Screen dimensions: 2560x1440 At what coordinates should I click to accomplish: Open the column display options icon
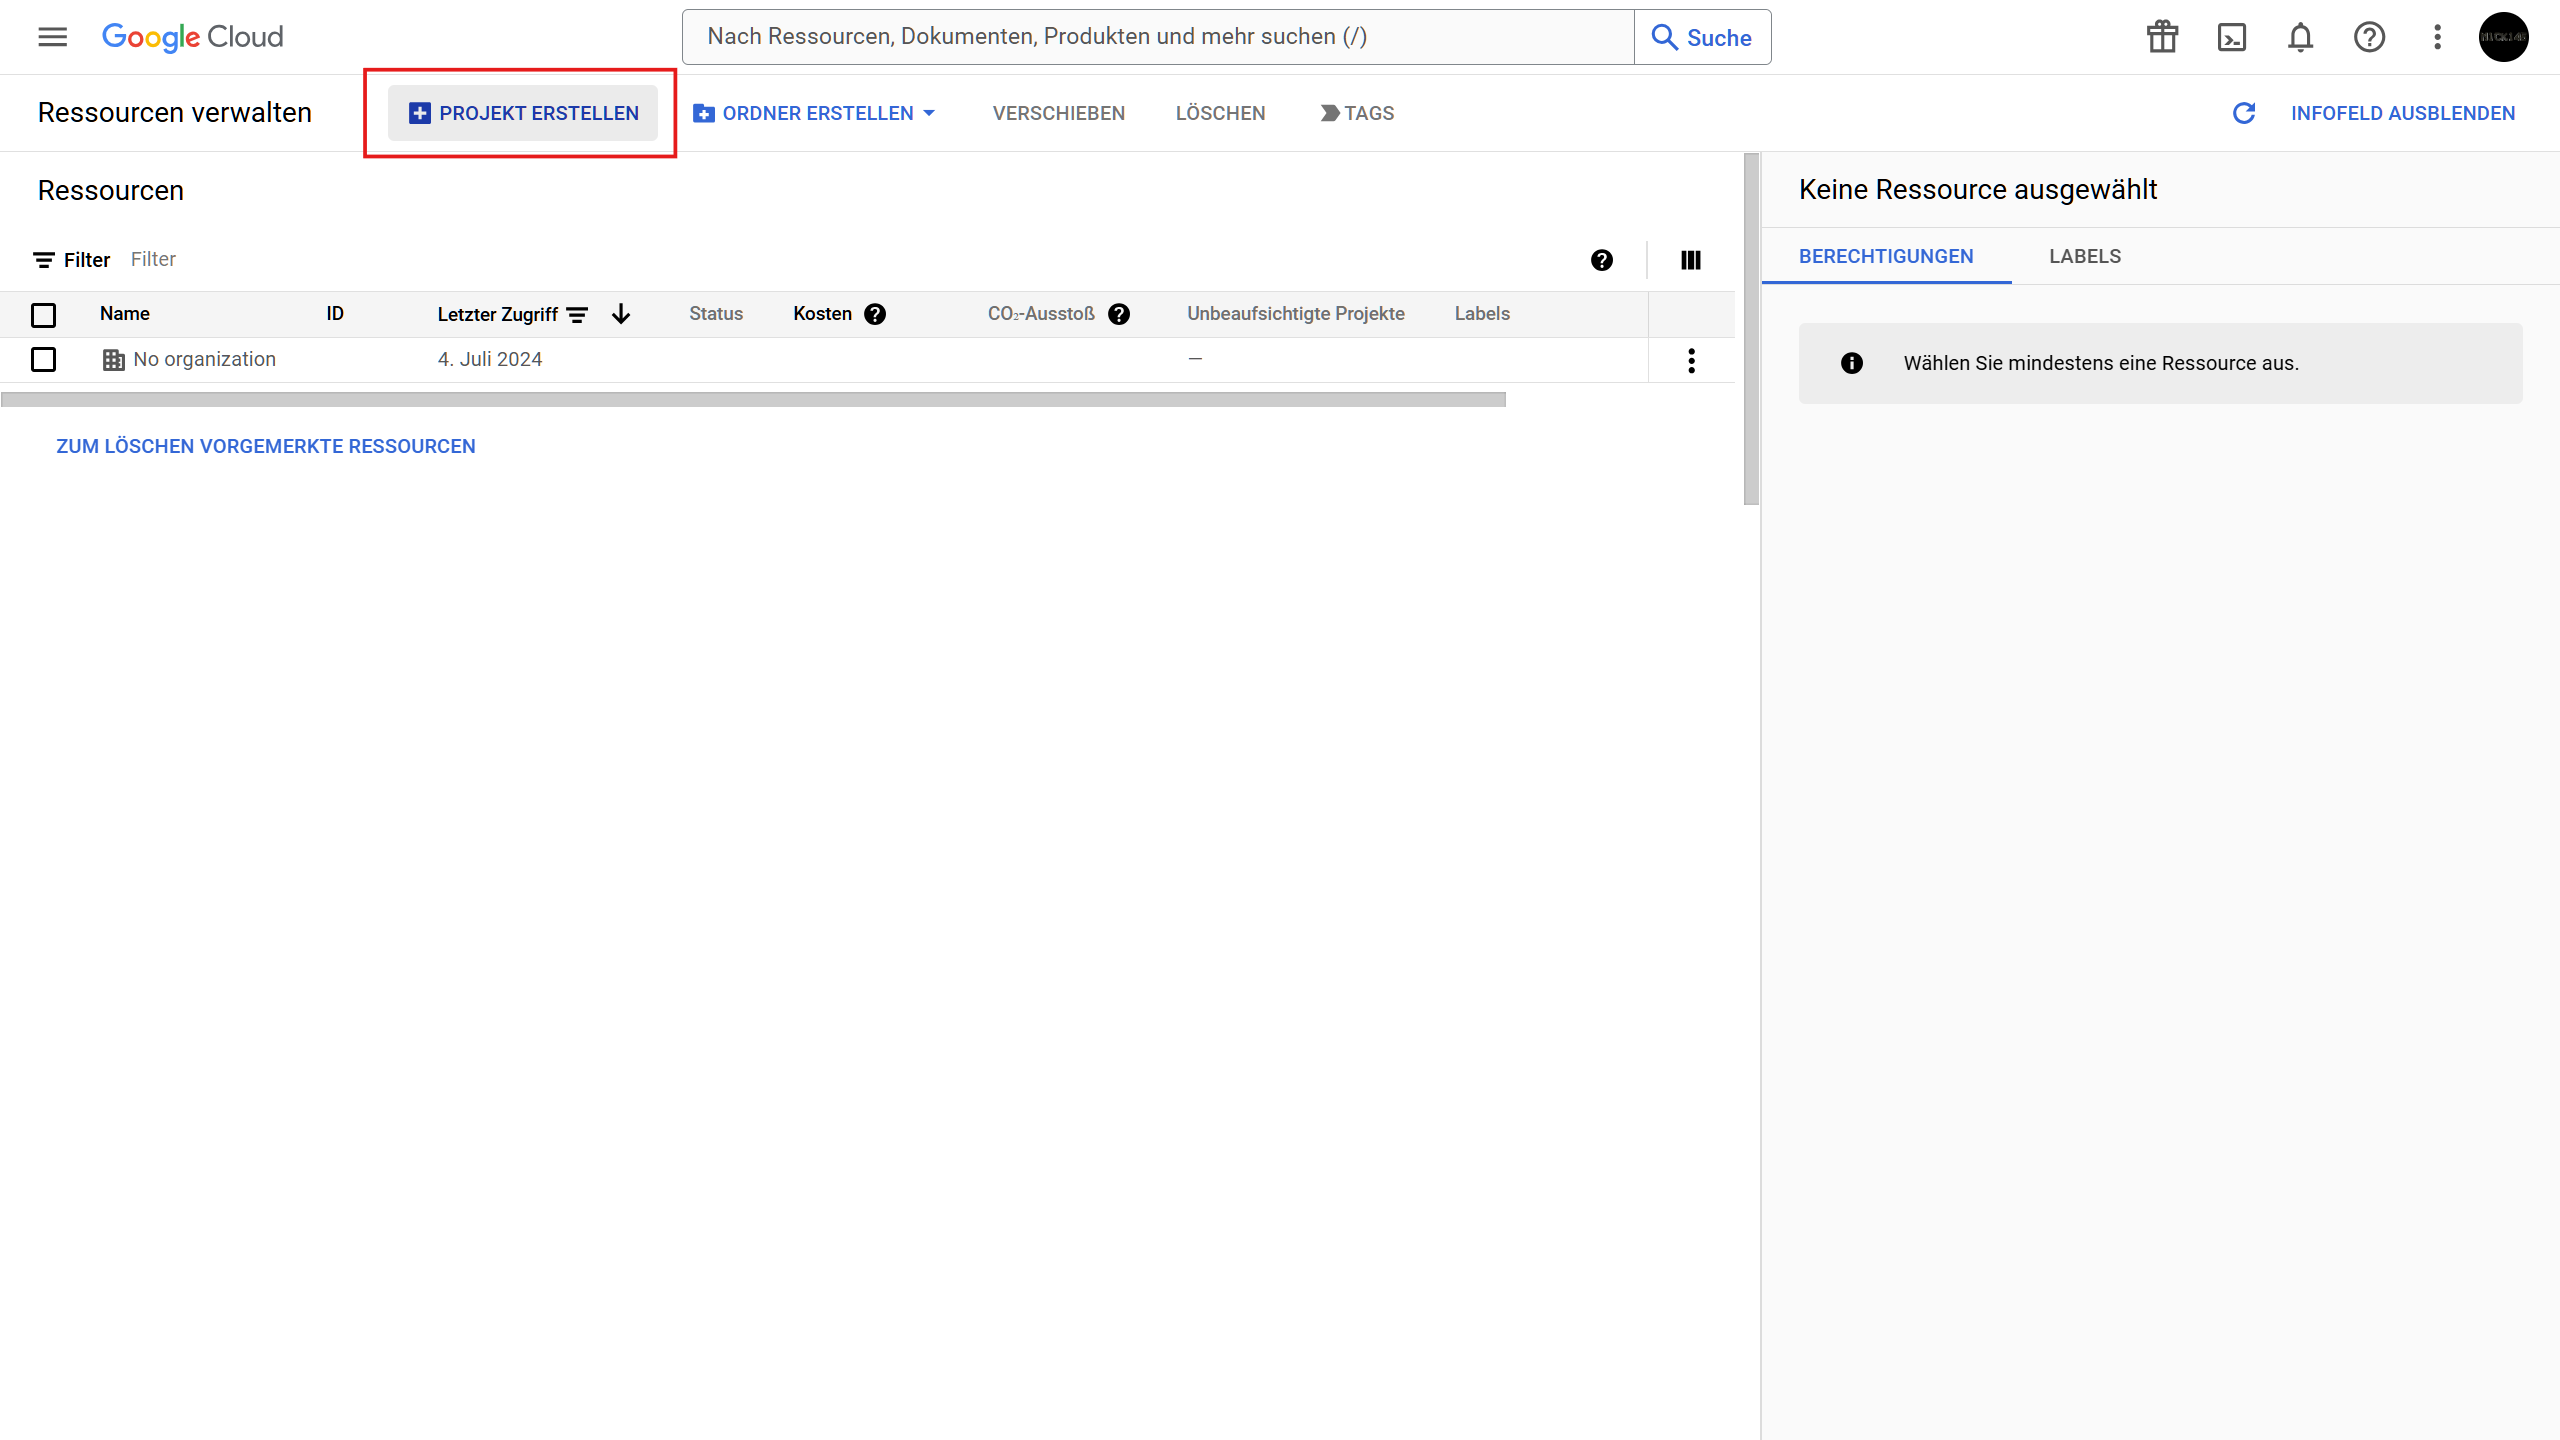click(1690, 260)
